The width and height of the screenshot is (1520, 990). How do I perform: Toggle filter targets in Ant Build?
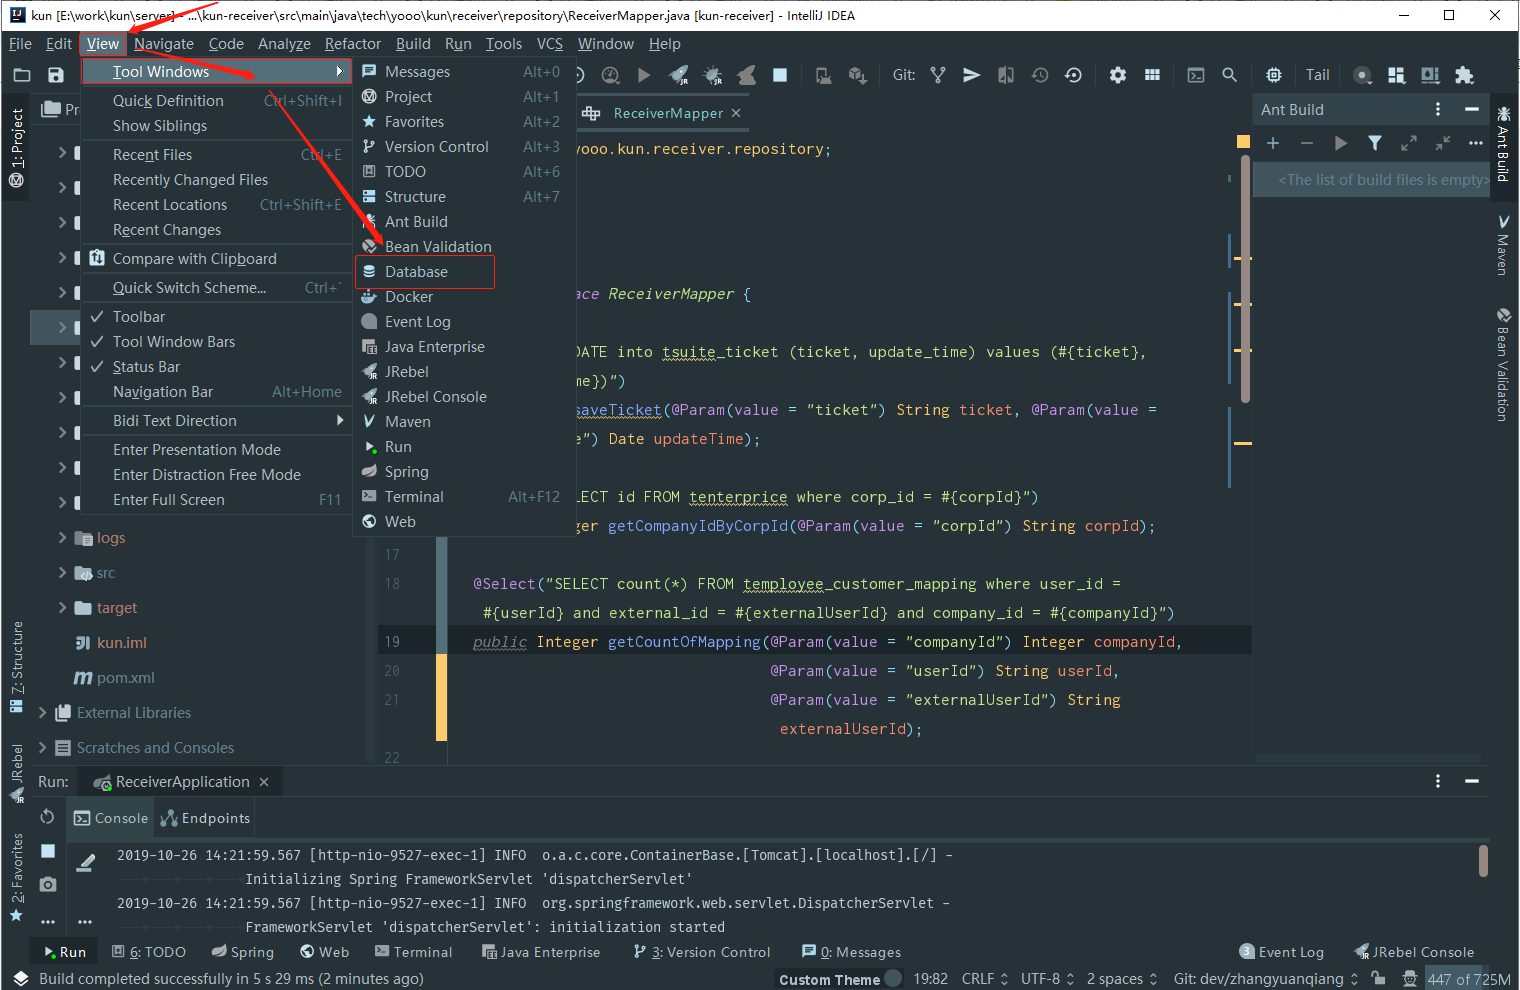click(x=1375, y=143)
